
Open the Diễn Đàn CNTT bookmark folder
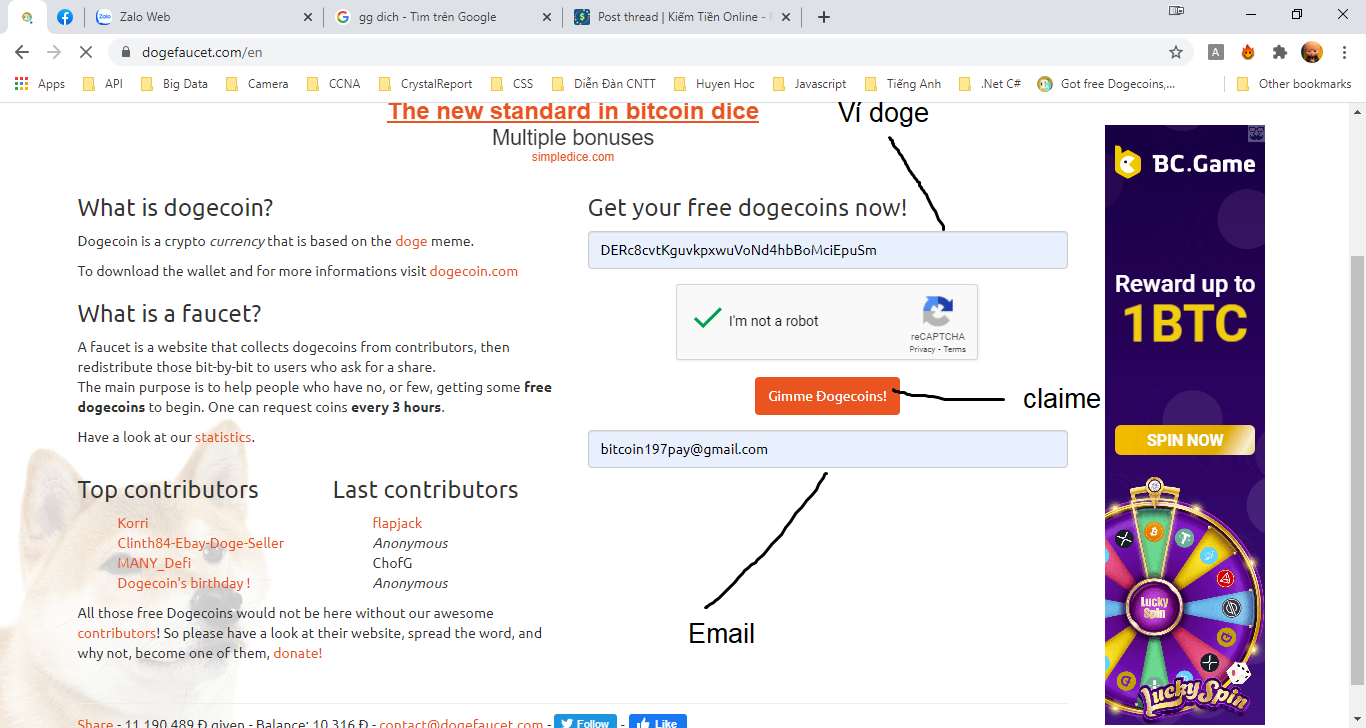coord(602,84)
